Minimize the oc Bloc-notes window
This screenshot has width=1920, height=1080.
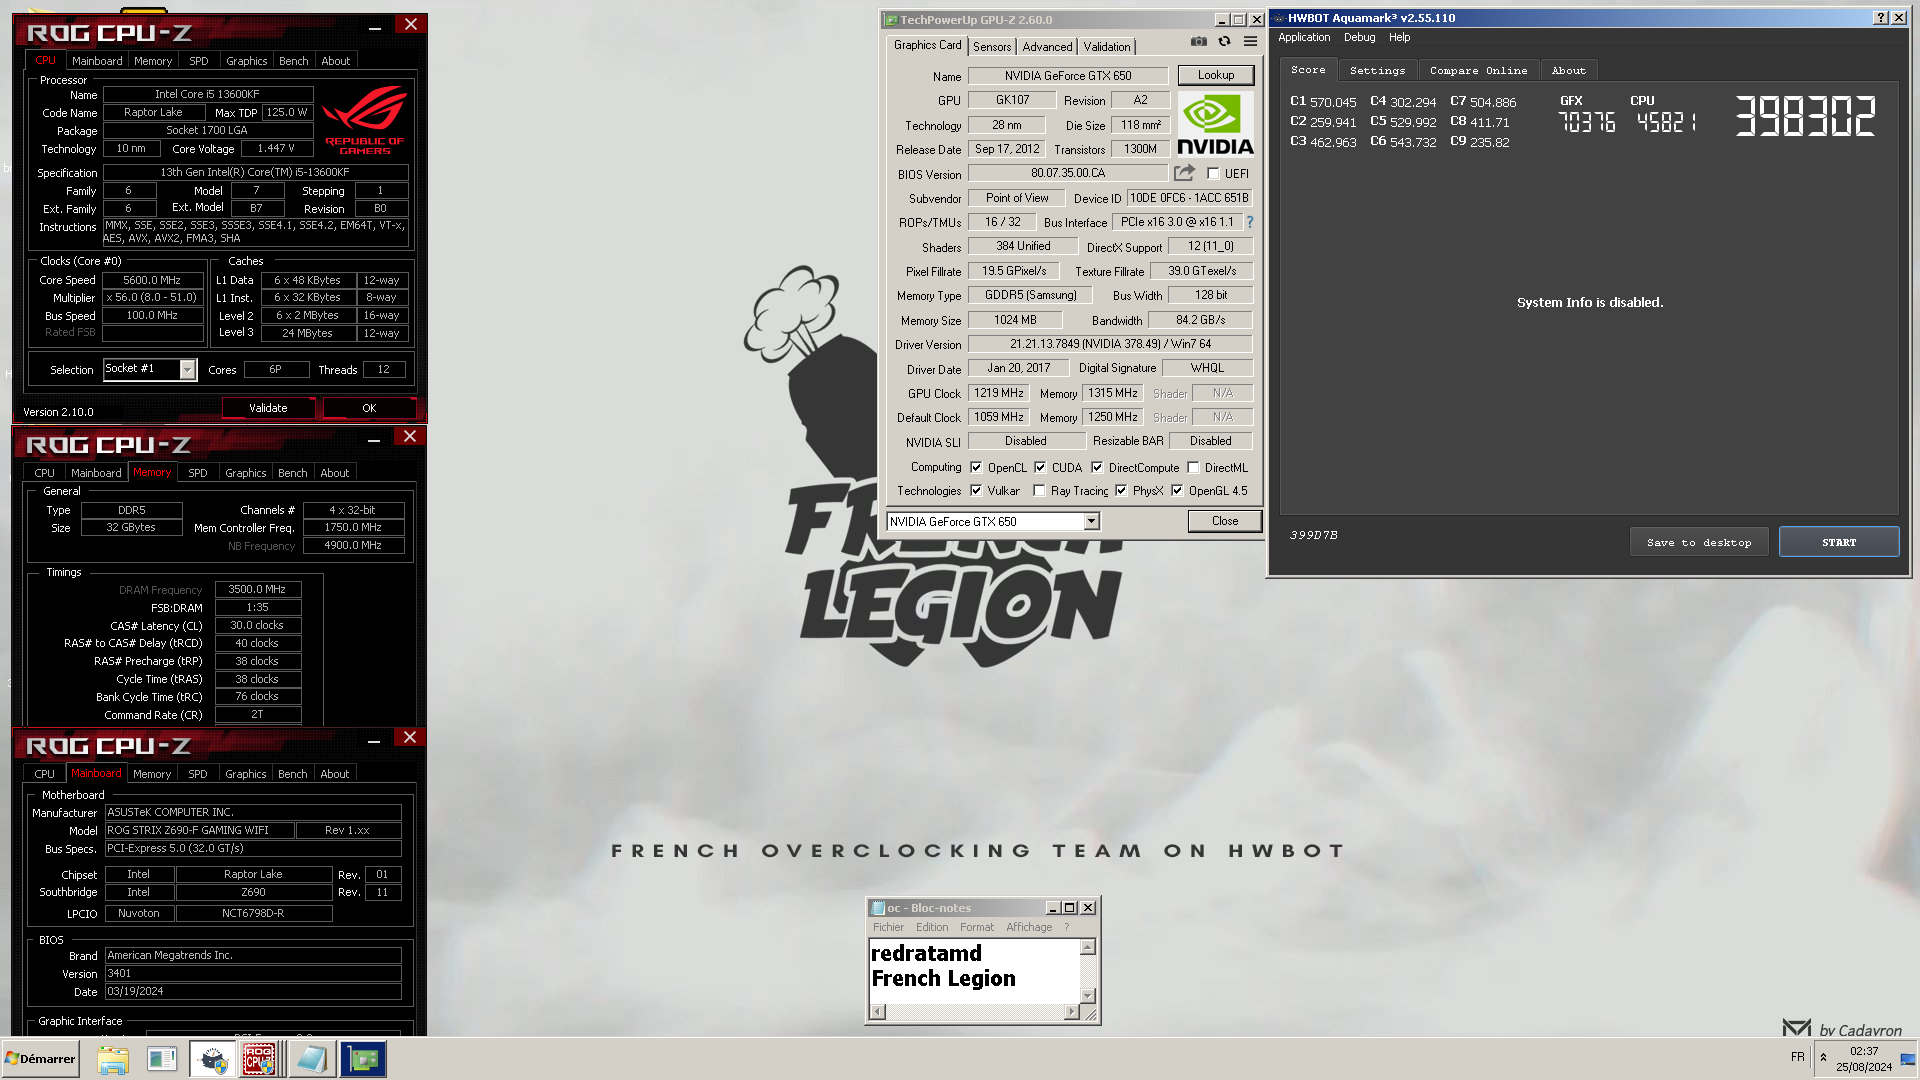tap(1052, 908)
